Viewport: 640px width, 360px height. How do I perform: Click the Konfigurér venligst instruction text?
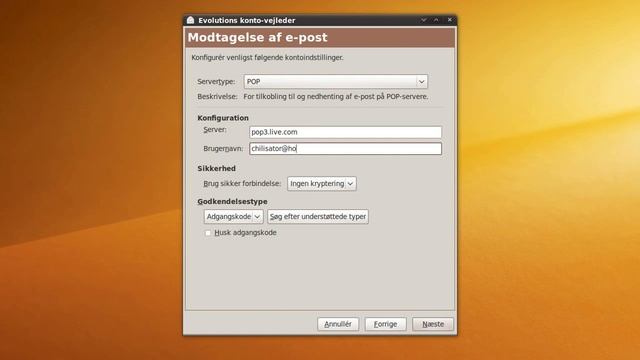pyautogui.click(x=267, y=58)
